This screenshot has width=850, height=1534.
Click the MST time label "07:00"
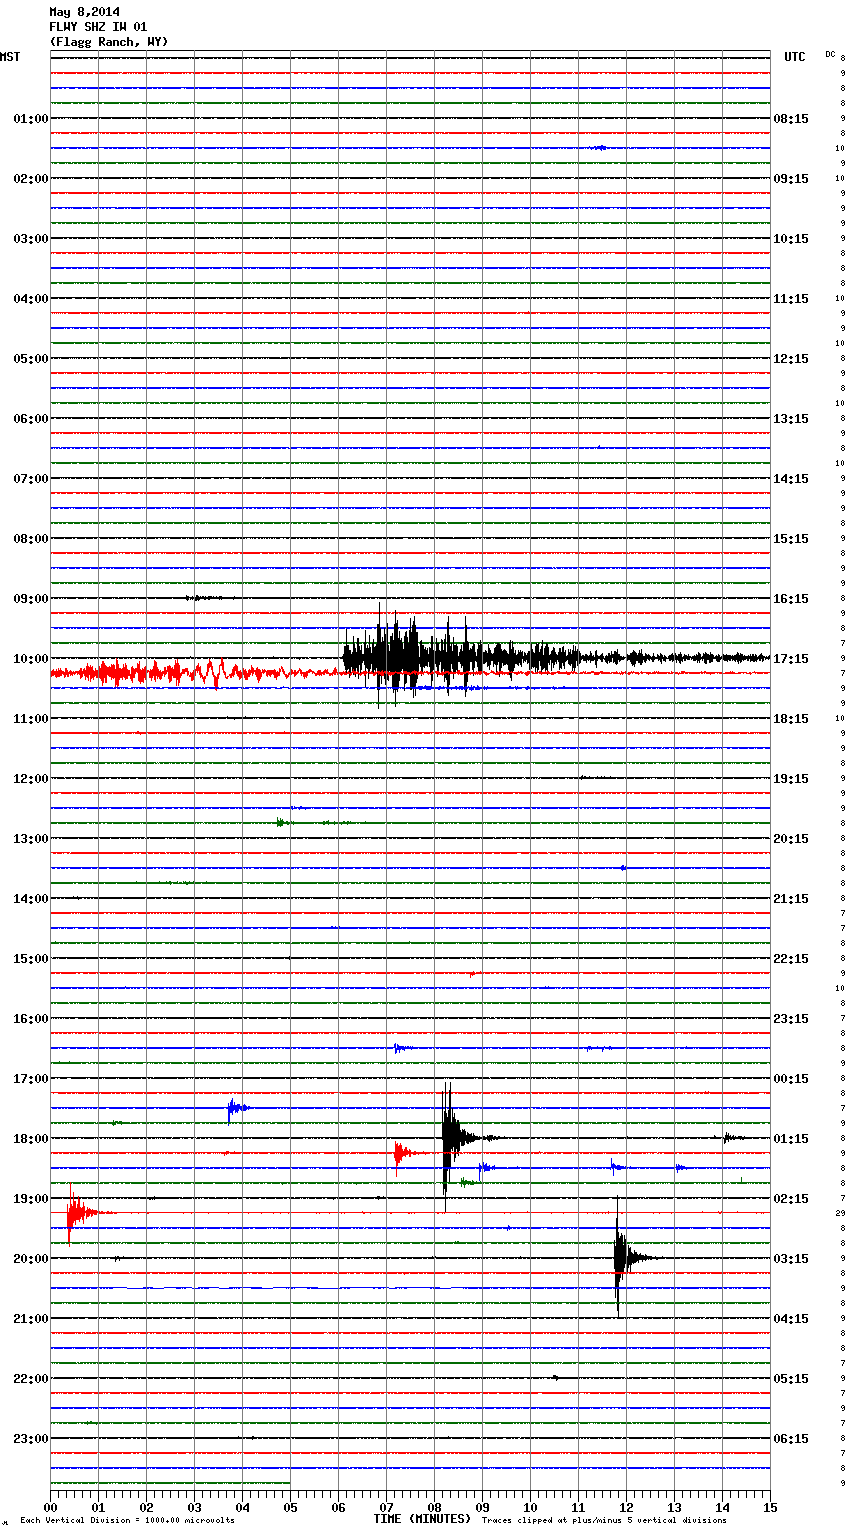[30, 478]
